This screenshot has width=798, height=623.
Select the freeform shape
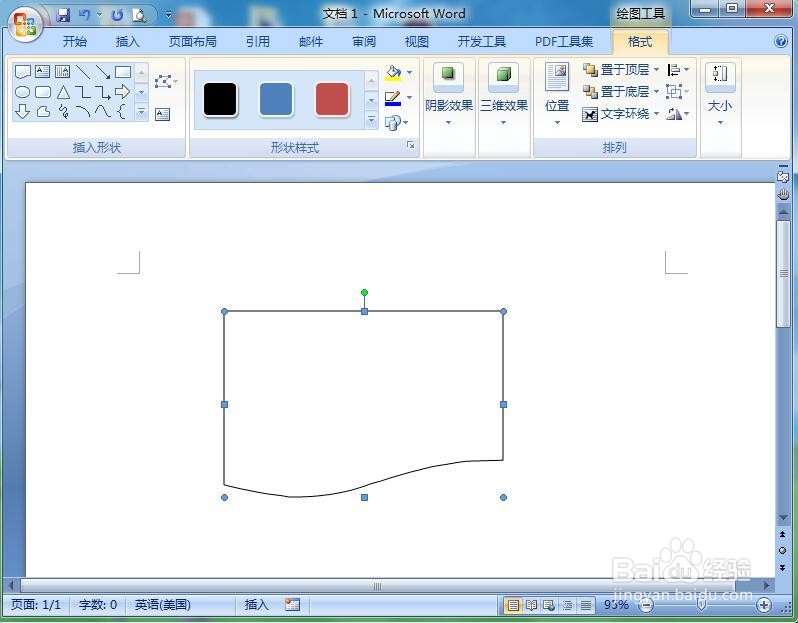pos(43,111)
